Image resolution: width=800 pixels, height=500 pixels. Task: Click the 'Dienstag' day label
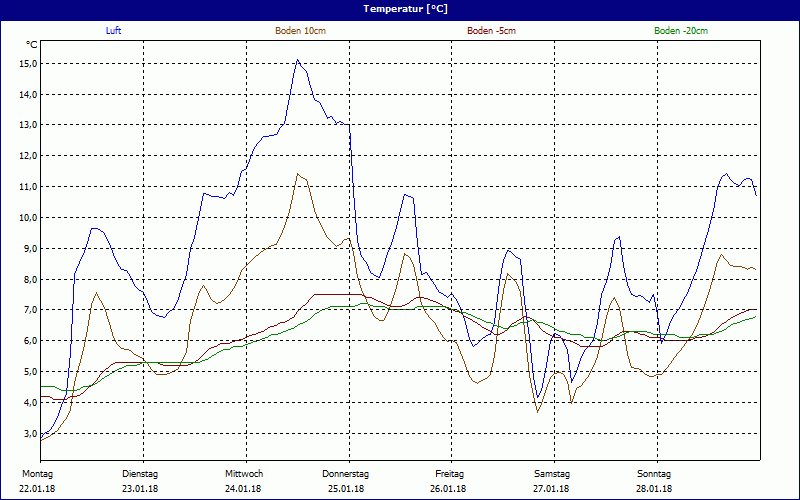(x=140, y=474)
